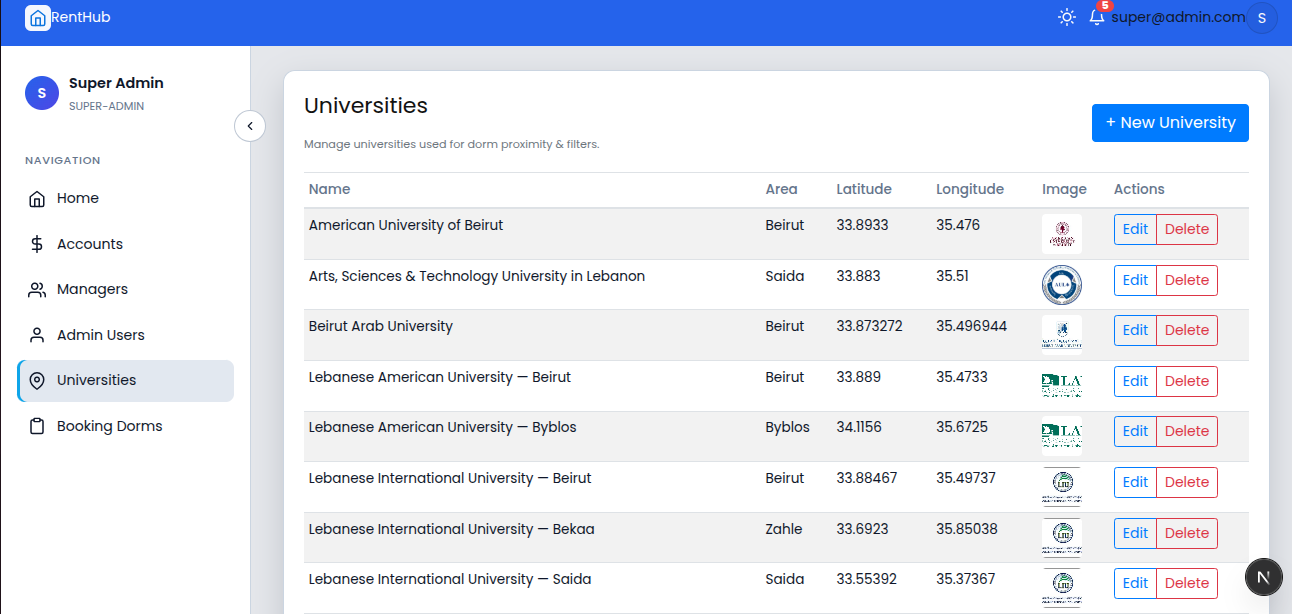Collapse the sidebar with the chevron button
Viewport: 1292px width, 614px height.
tap(250, 126)
